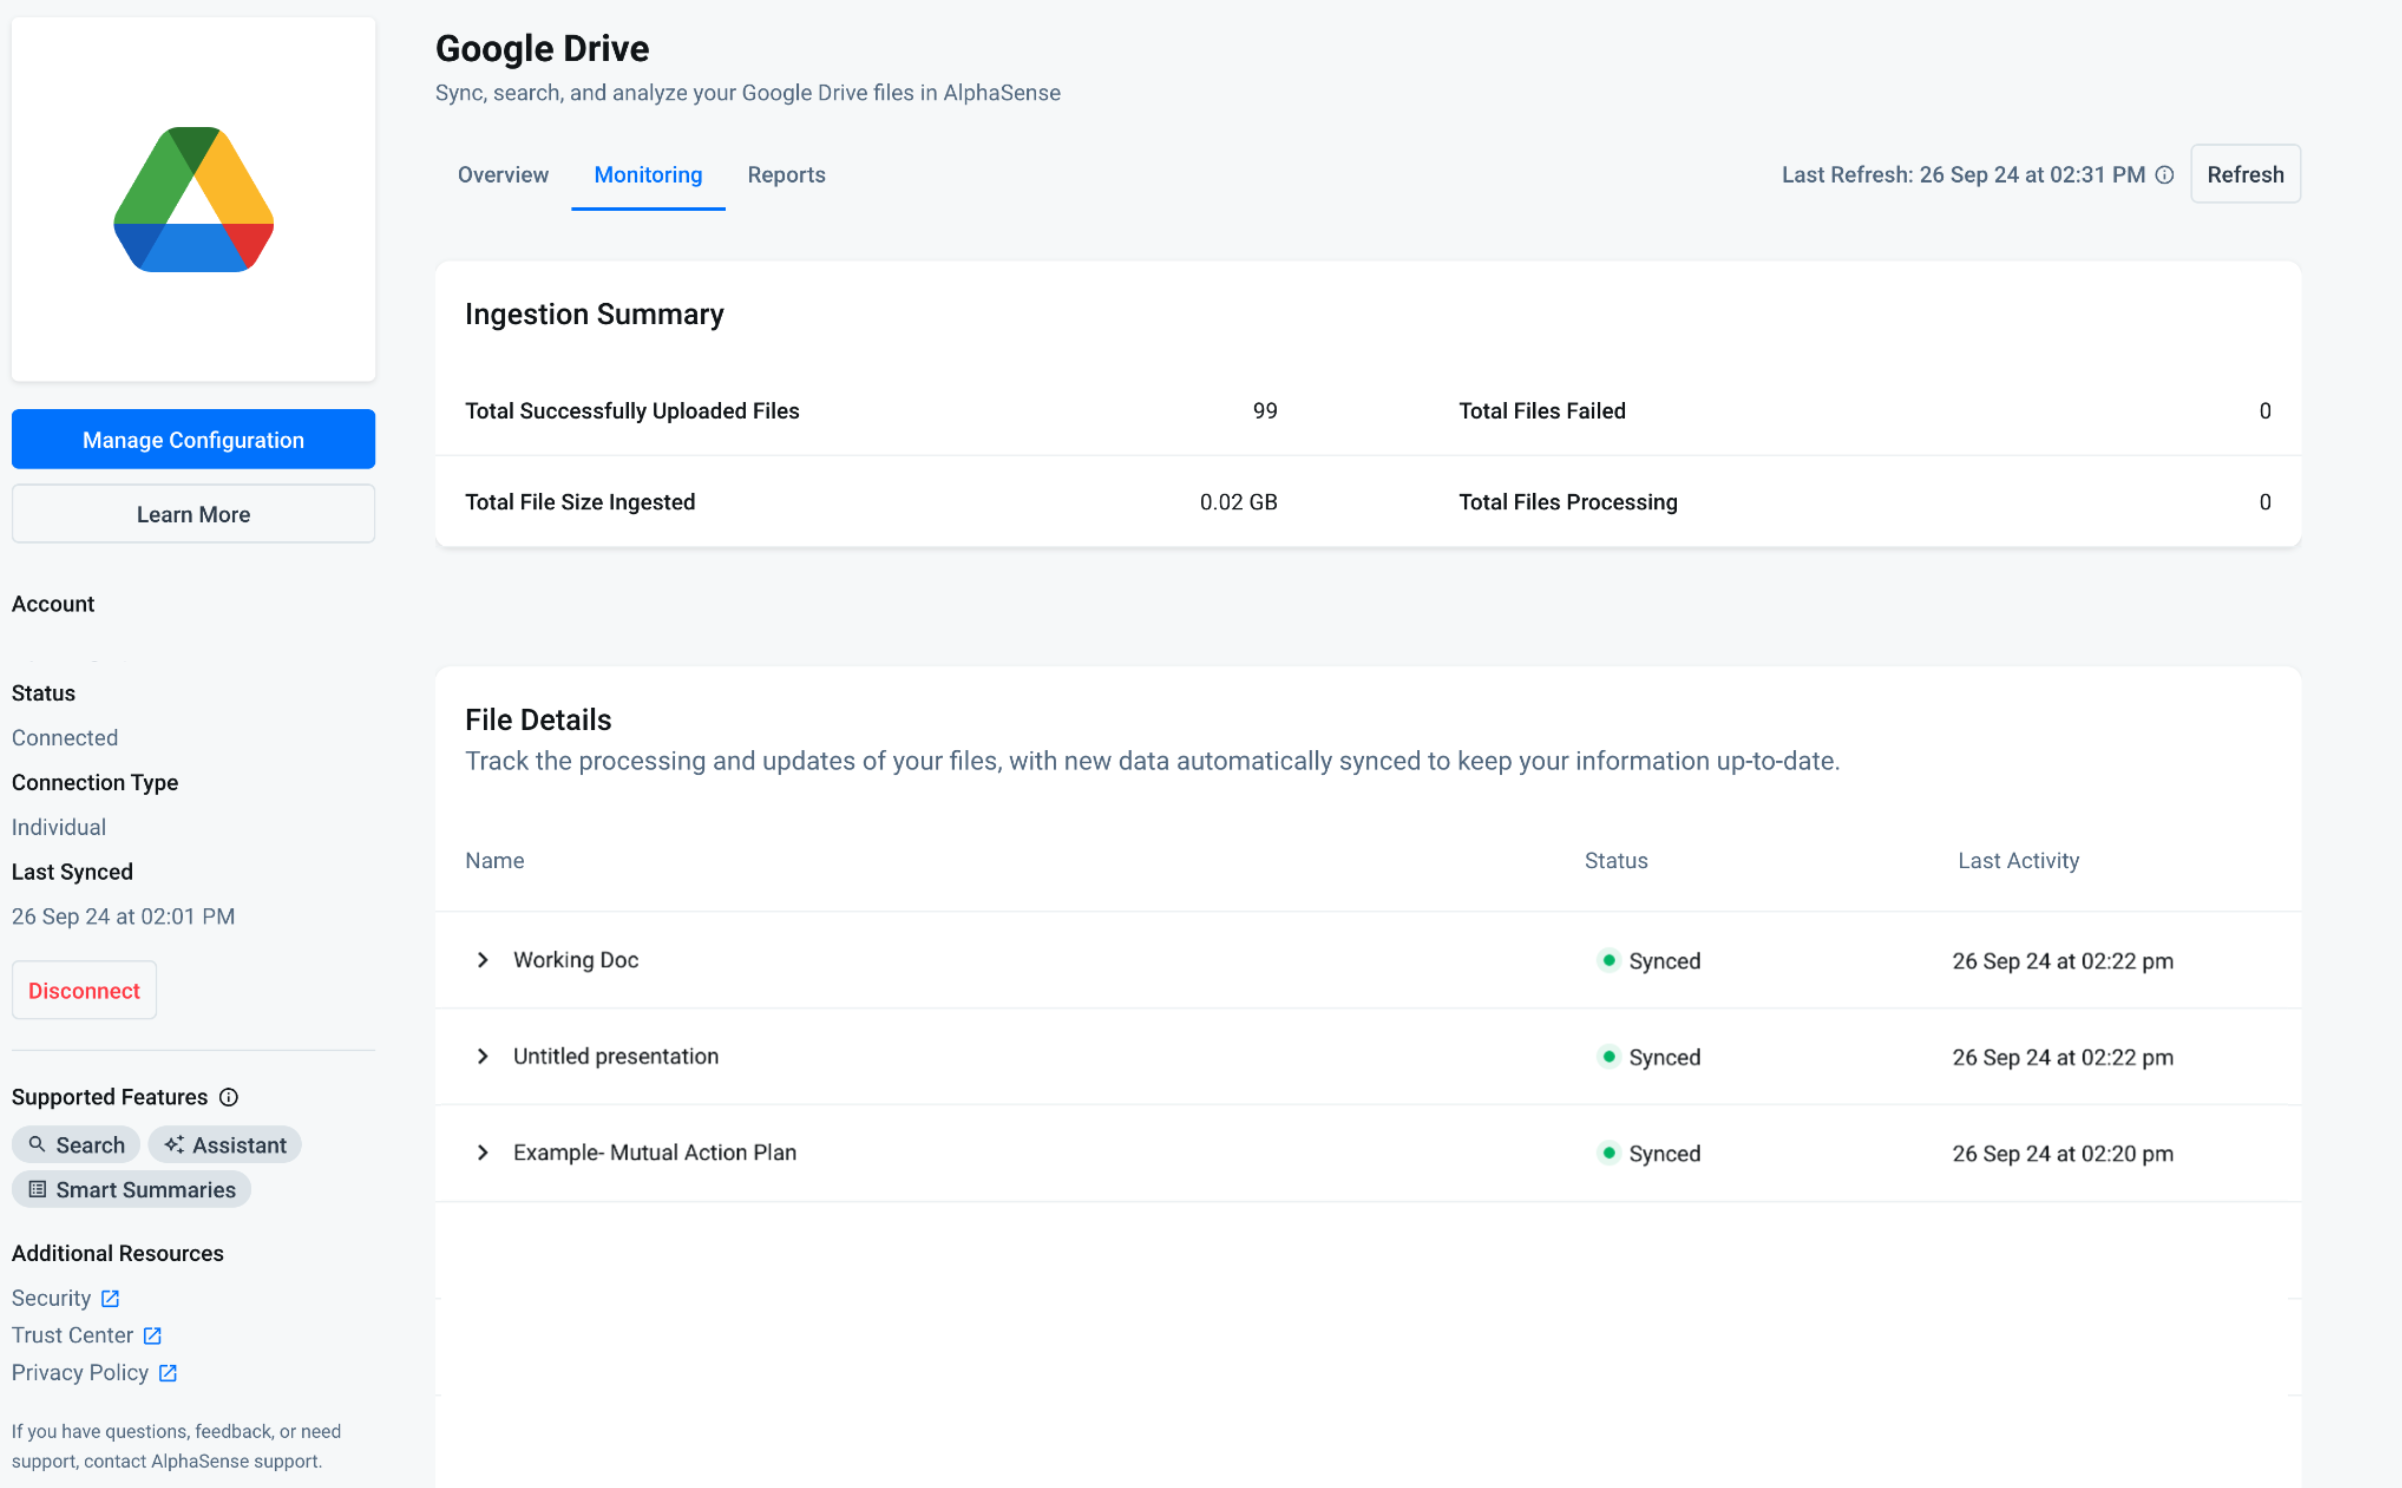Click the 02:20 pm last activity timestamp
The height and width of the screenshot is (1488, 2402).
tap(2062, 1153)
